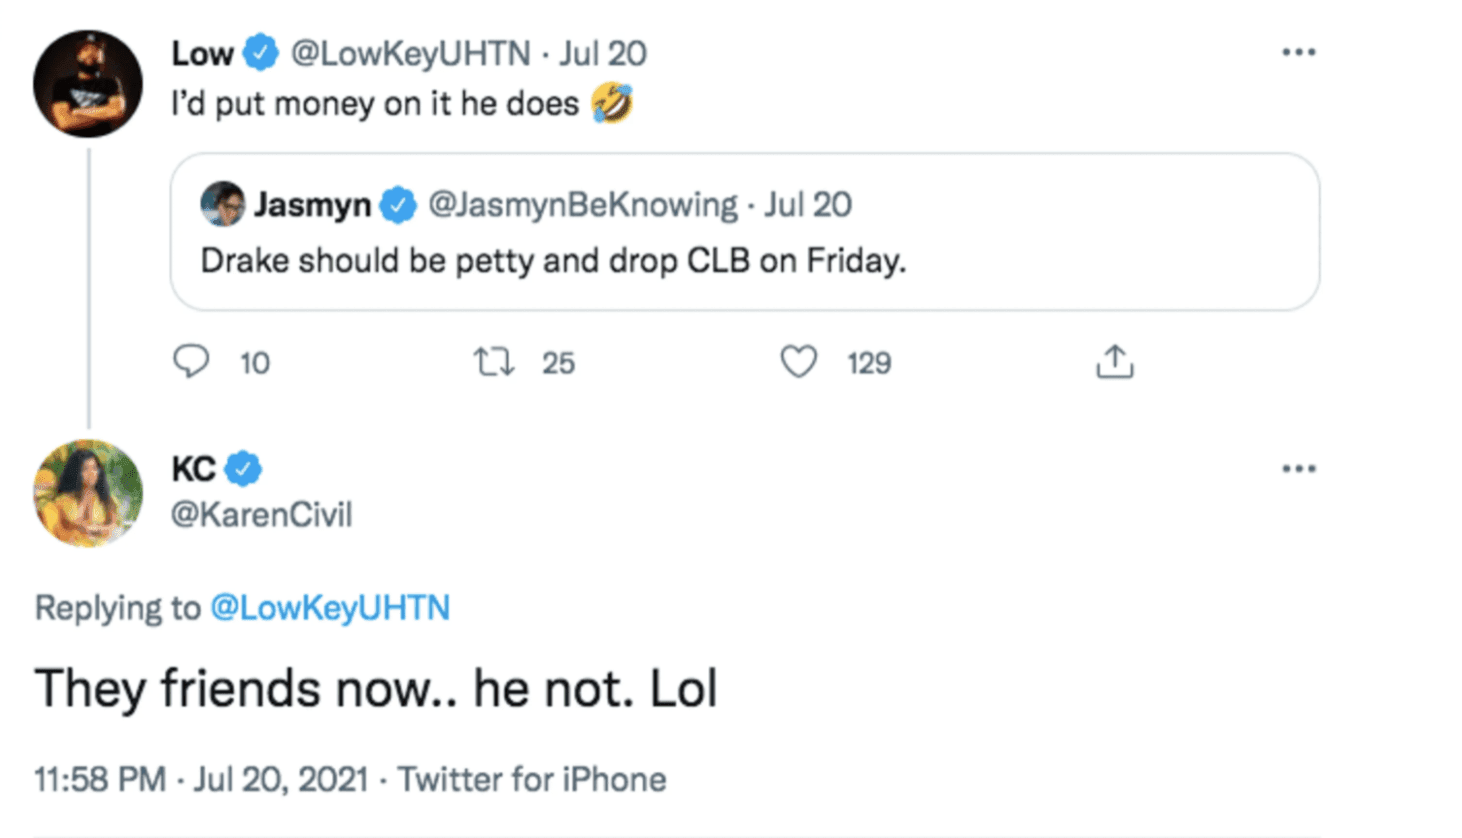The height and width of the screenshot is (838, 1462).
Task: Click the 129 likes count
Action: click(x=869, y=363)
